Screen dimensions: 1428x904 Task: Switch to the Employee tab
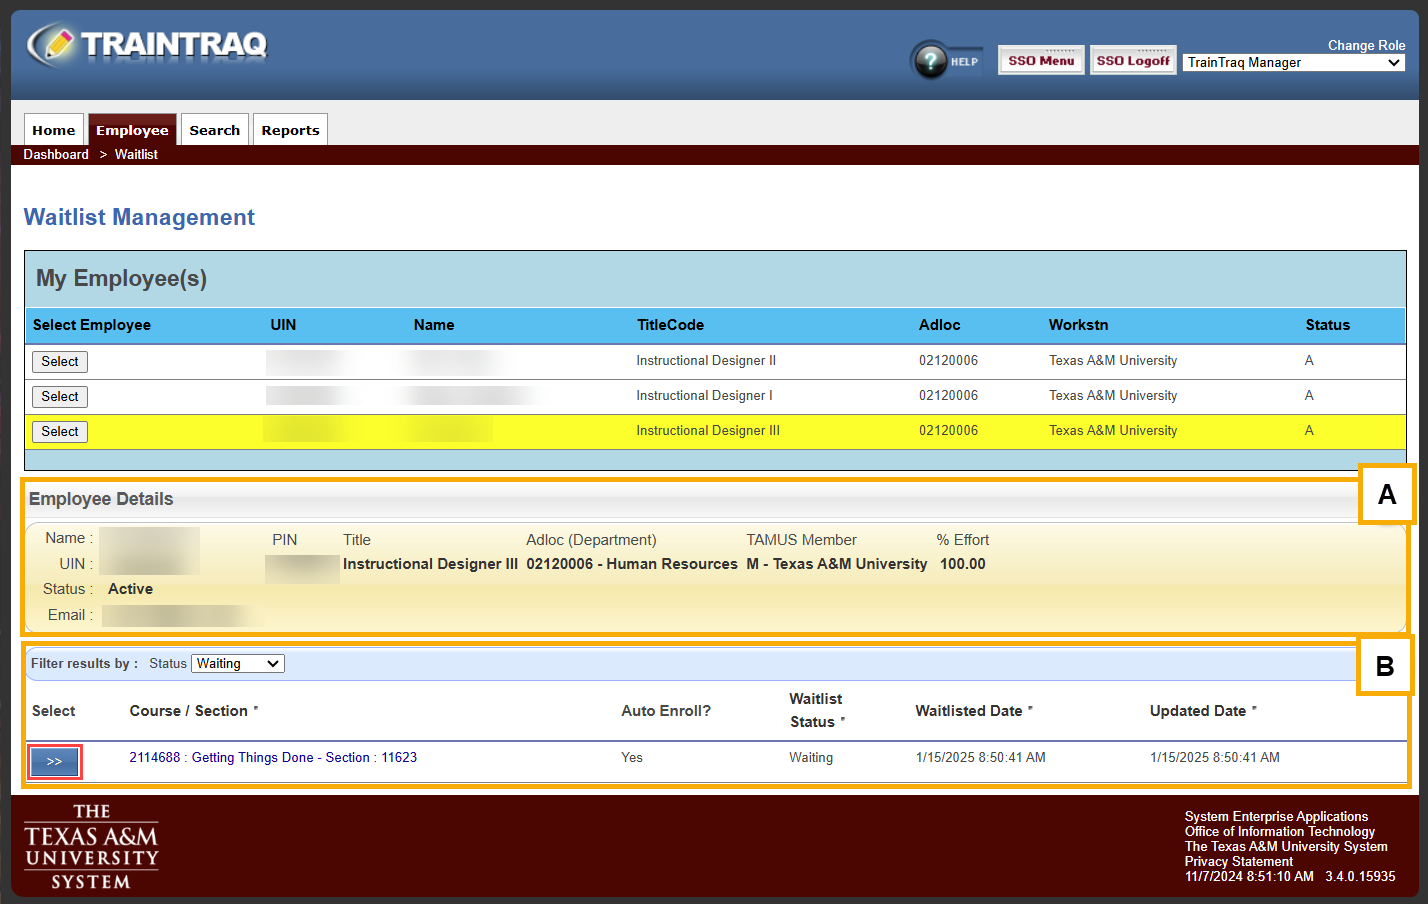point(132,130)
